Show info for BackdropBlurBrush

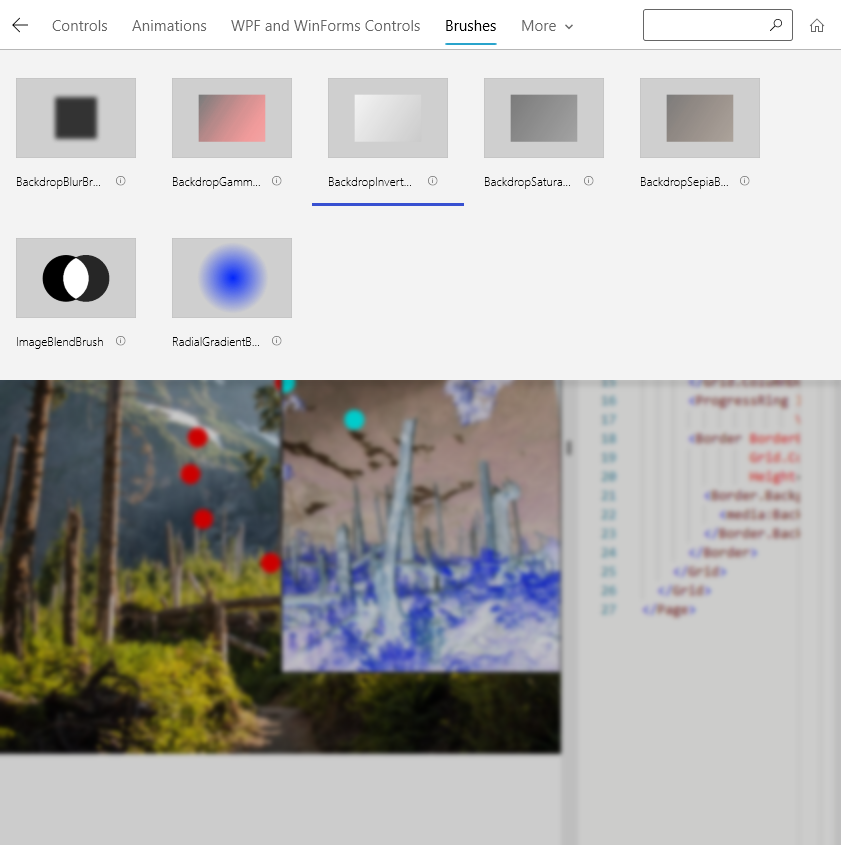click(121, 181)
